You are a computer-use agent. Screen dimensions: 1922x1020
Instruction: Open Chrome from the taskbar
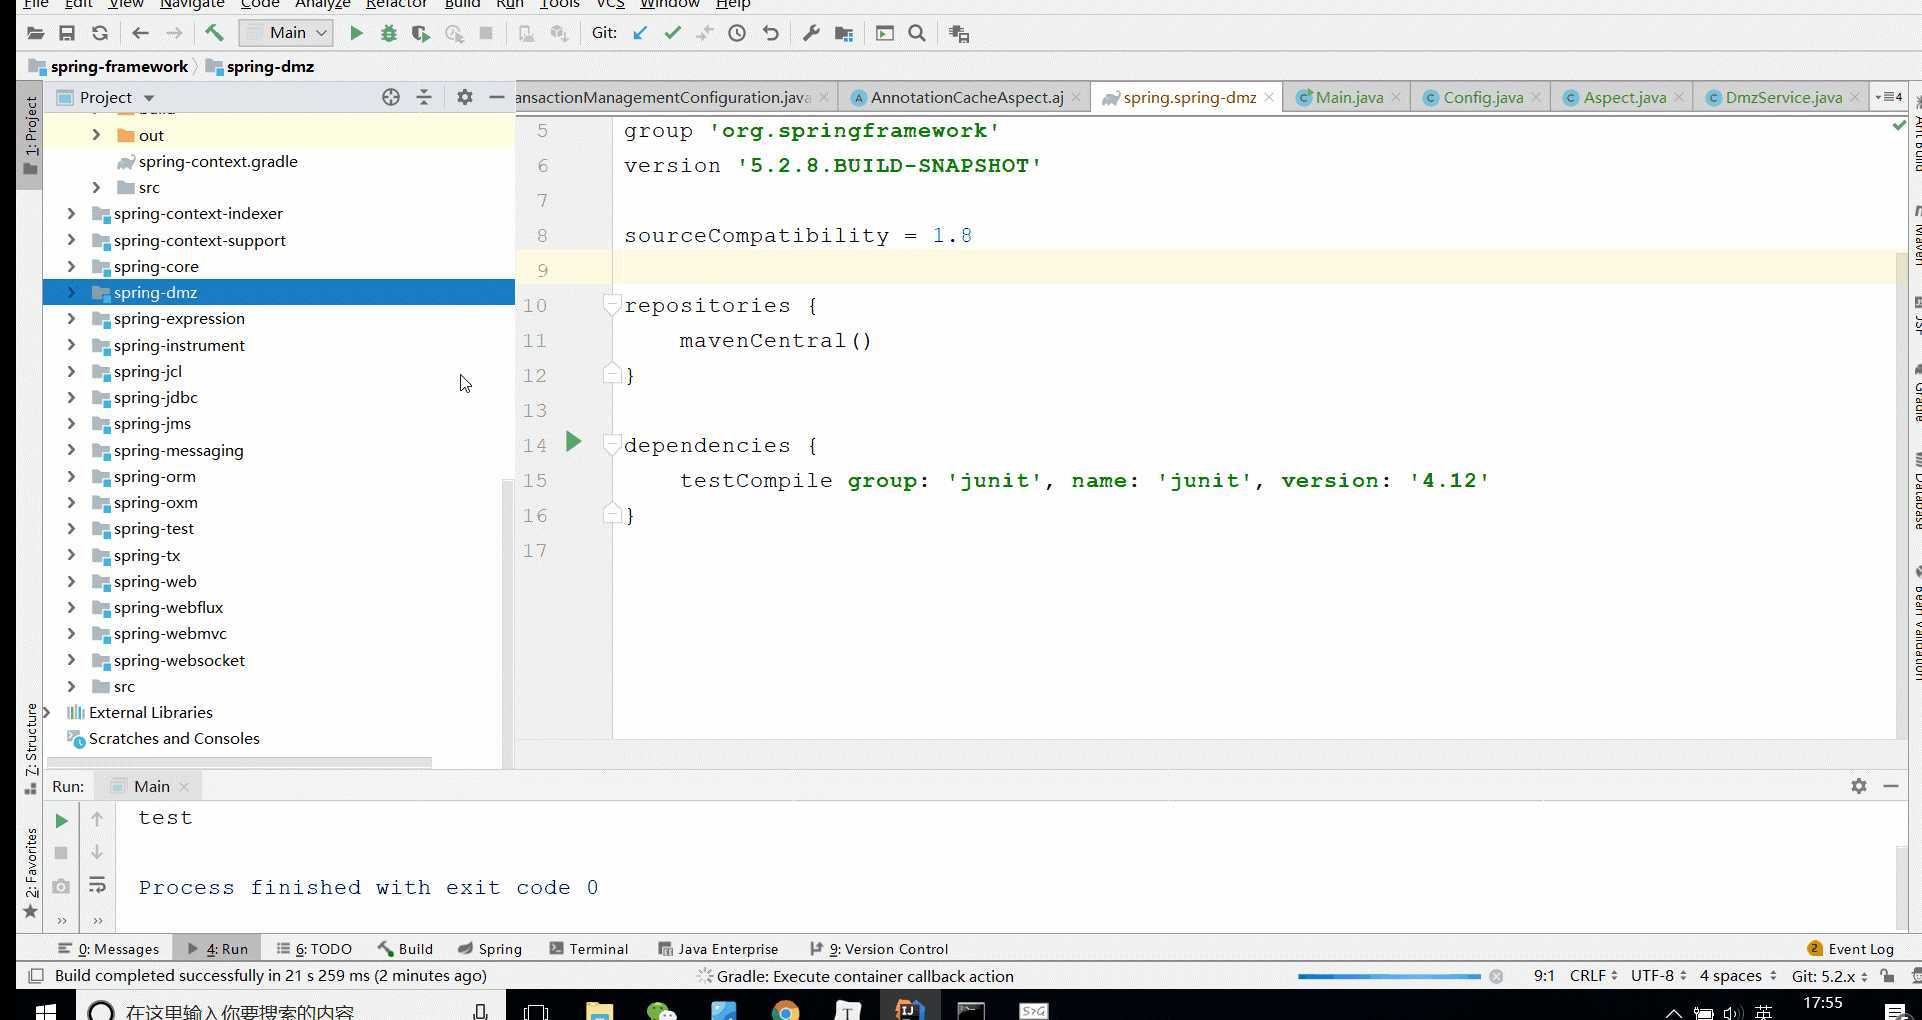[x=785, y=1011]
